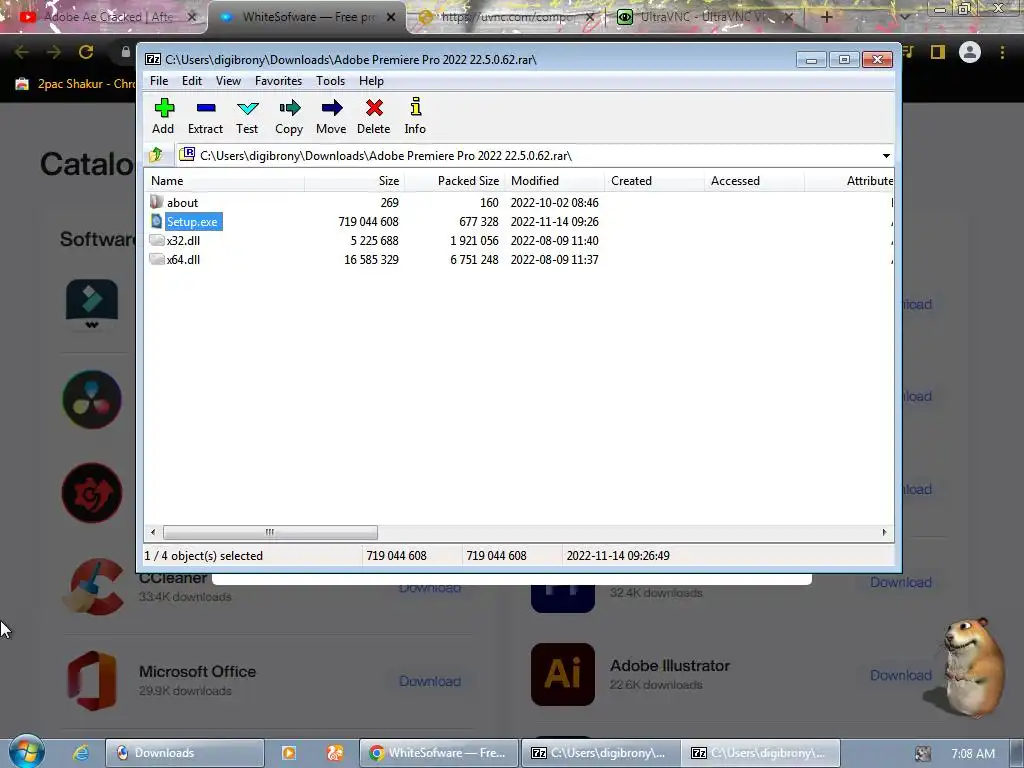Sort by the Size column header
1024x768 pixels.
355,181
